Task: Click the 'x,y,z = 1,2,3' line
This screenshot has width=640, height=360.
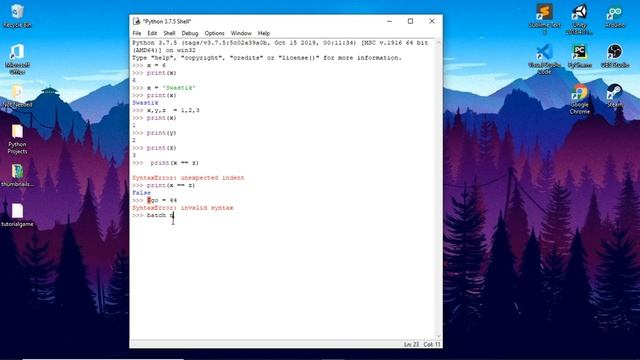Action: point(166,110)
